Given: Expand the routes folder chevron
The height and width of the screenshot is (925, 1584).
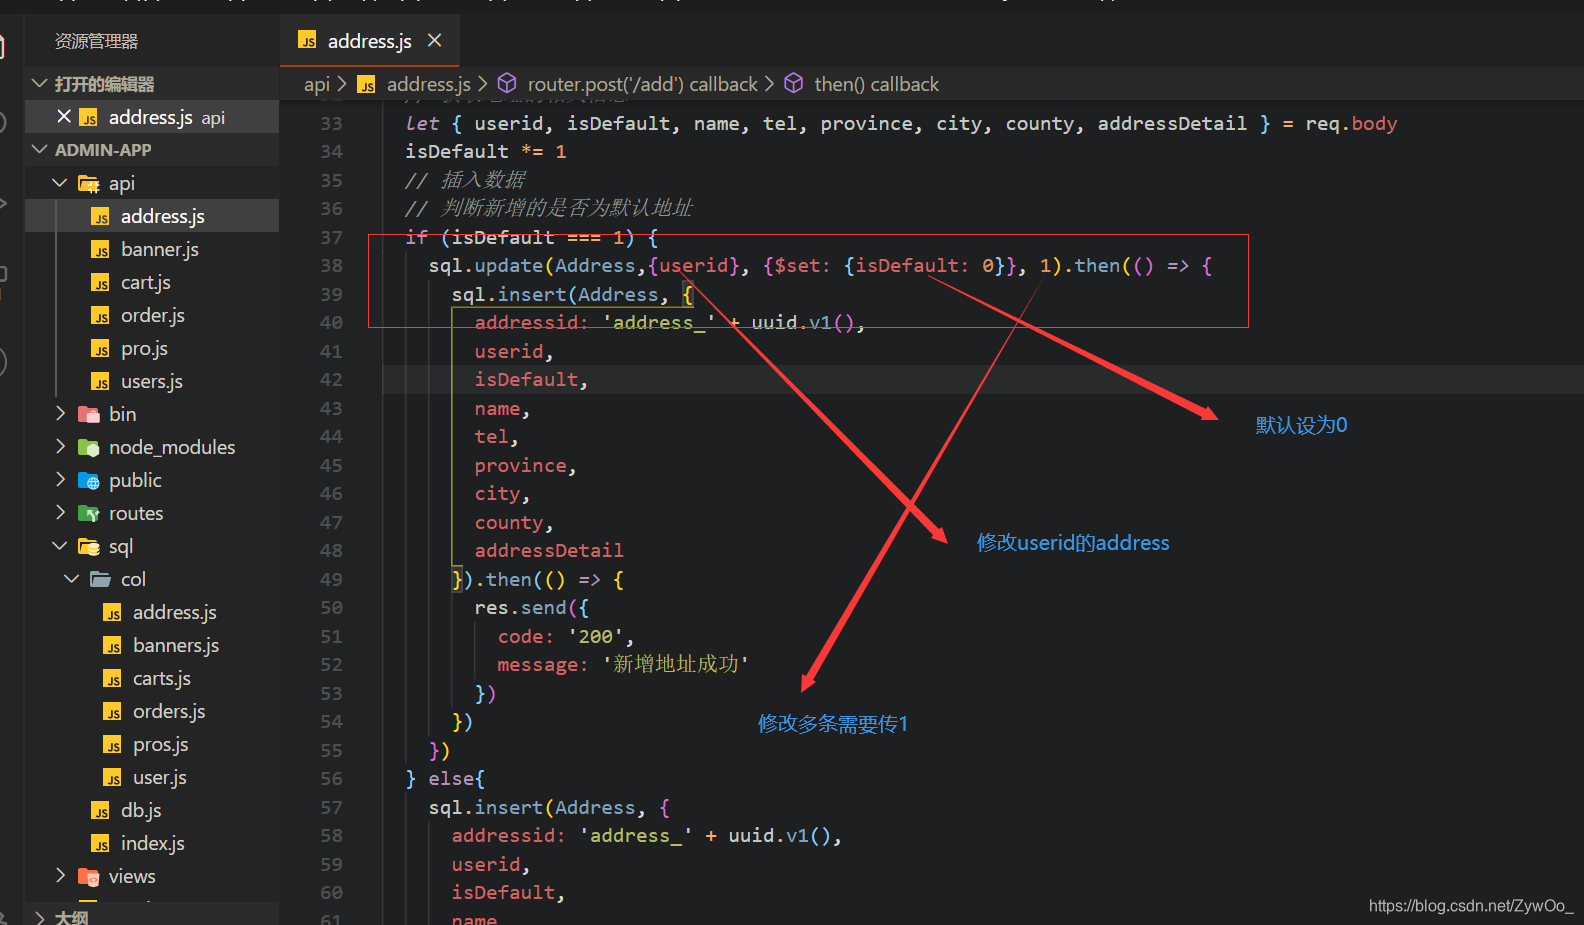Looking at the screenshot, I should click(x=60, y=513).
